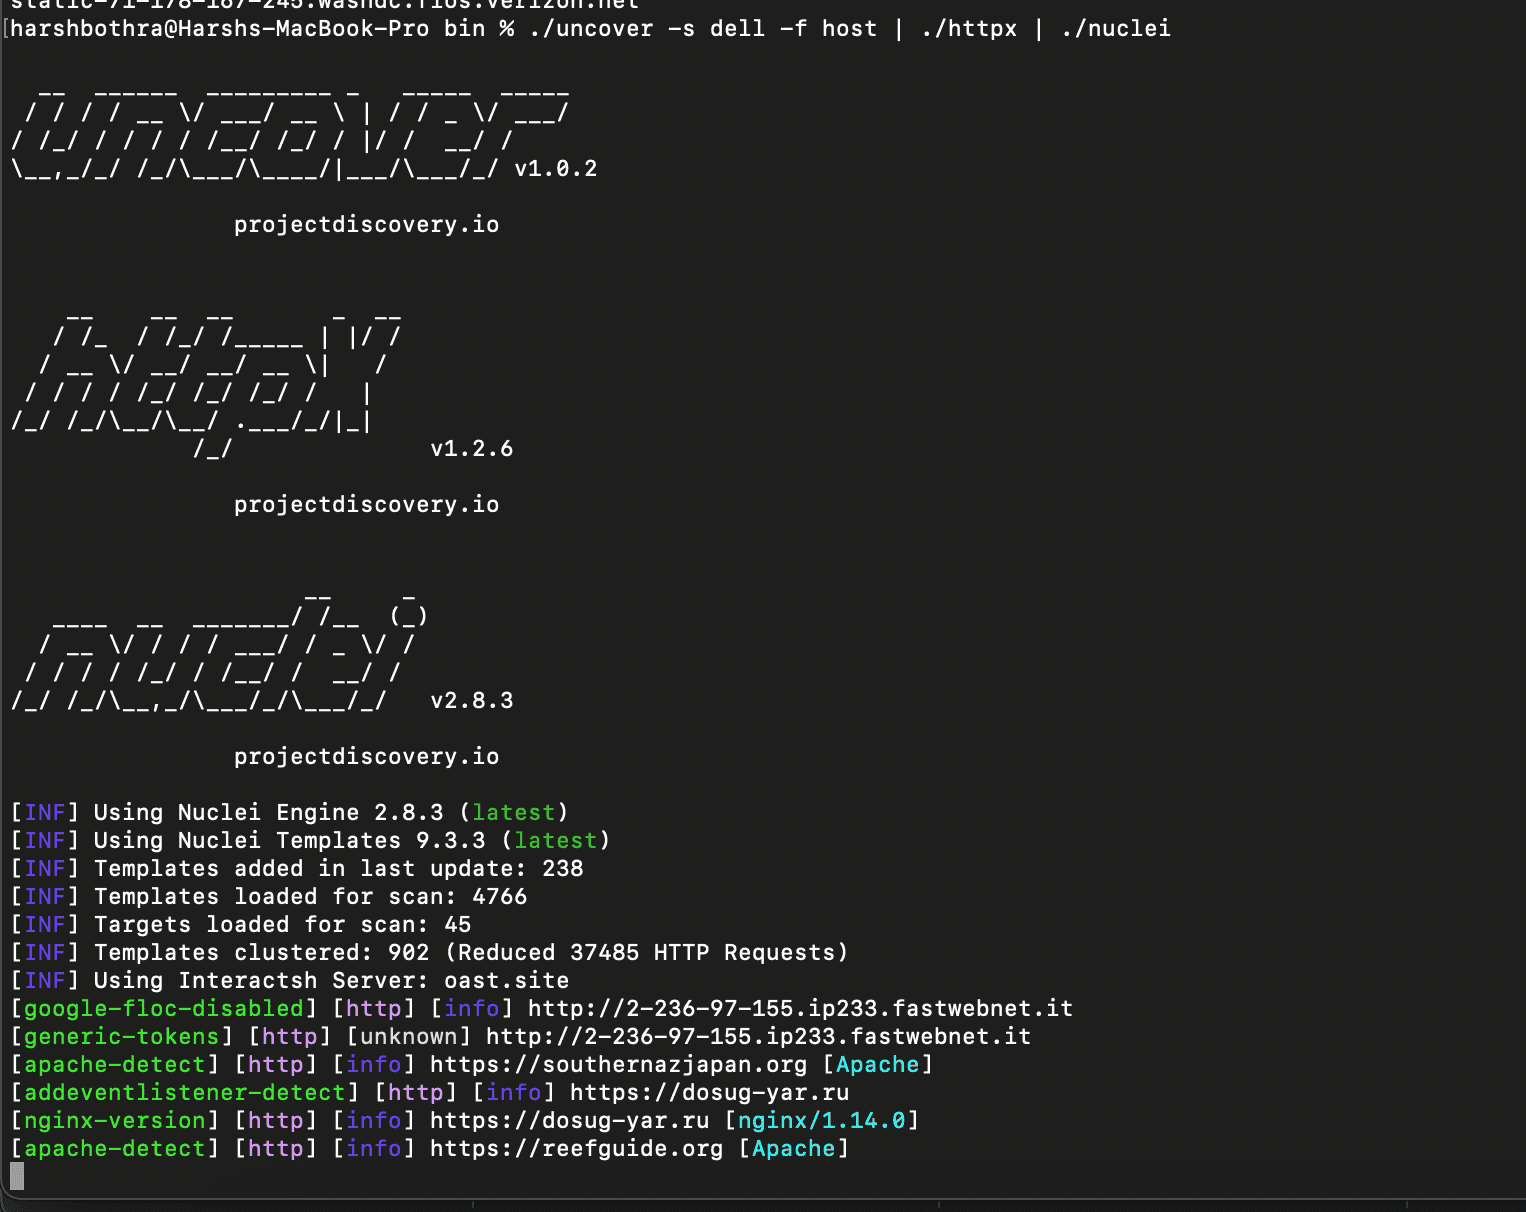Click projectdiscovery.io below the v1.2.6 banner
The width and height of the screenshot is (1526, 1212).
pos(366,504)
